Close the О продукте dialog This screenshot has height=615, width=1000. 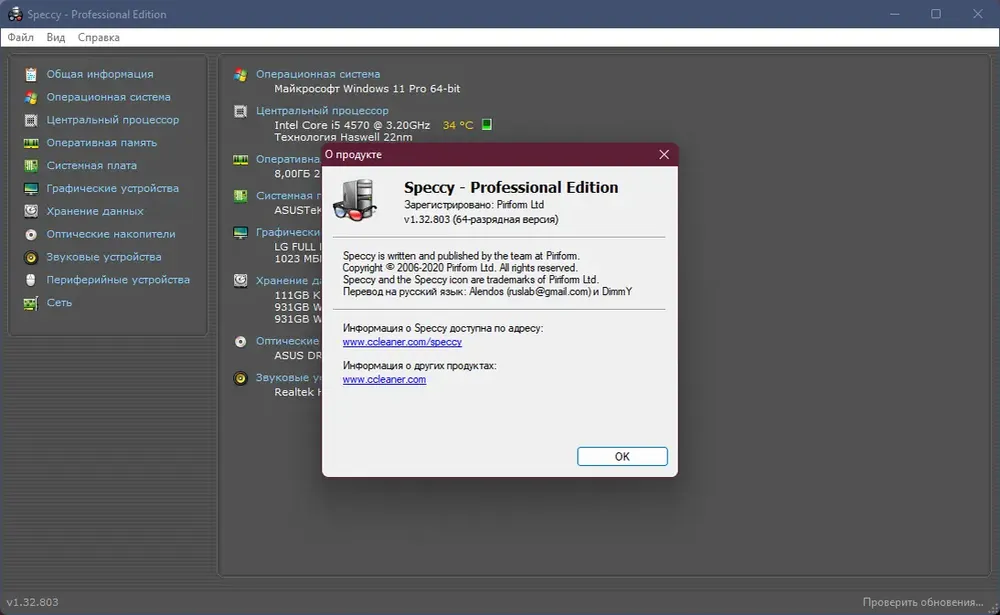click(x=663, y=155)
